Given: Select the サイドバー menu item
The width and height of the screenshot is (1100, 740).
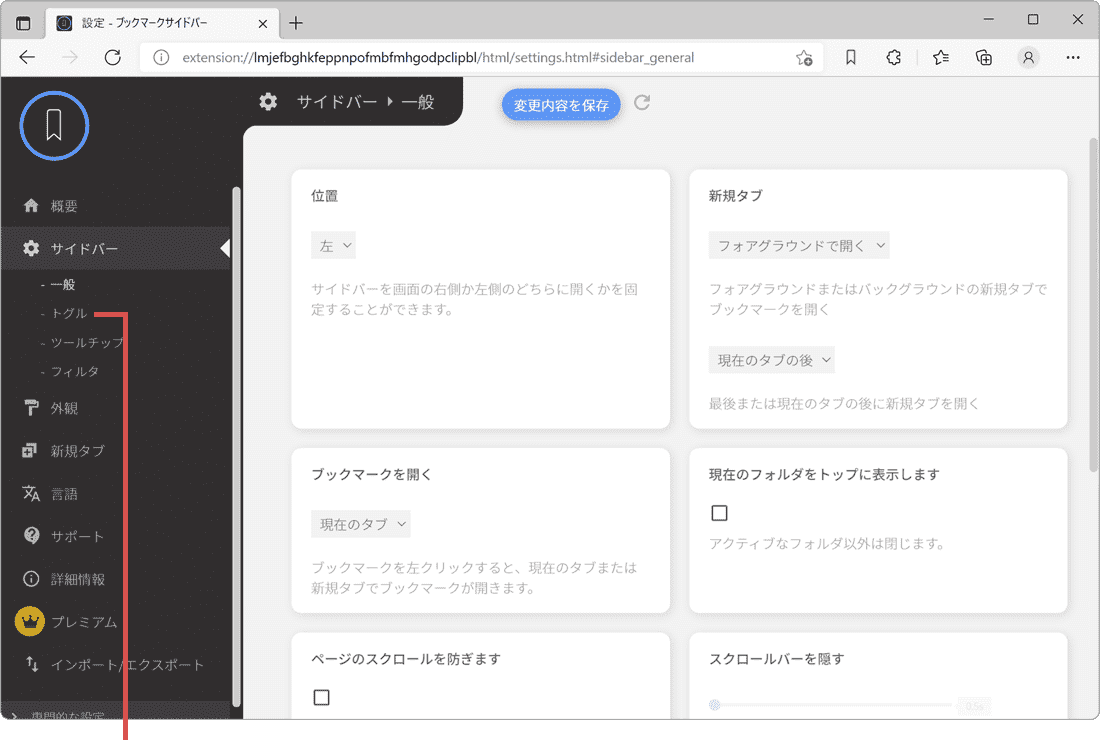Looking at the screenshot, I should click(x=116, y=248).
